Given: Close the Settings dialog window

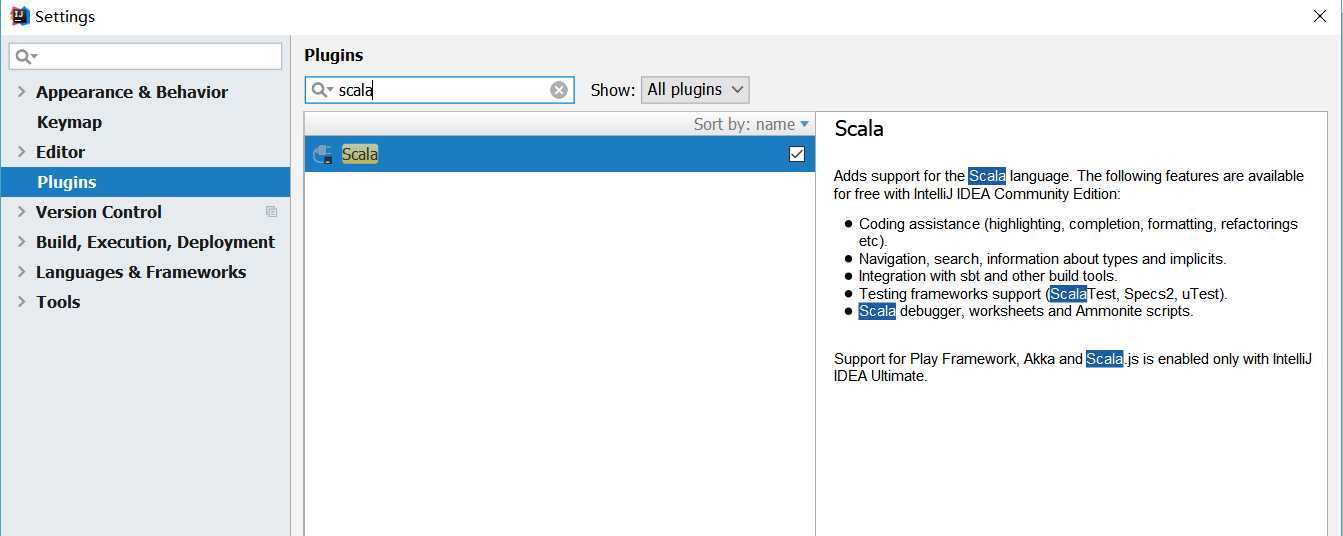Looking at the screenshot, I should (1320, 16).
